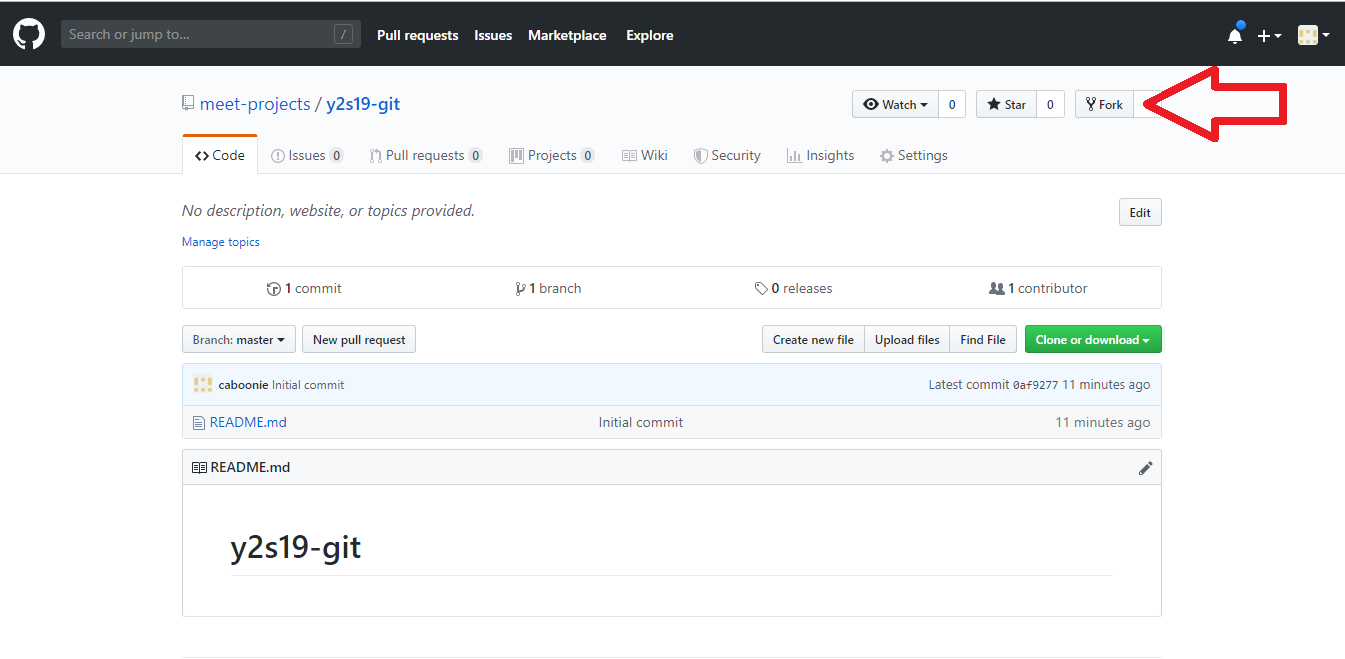Open Initial commit message in README.md row

point(641,422)
